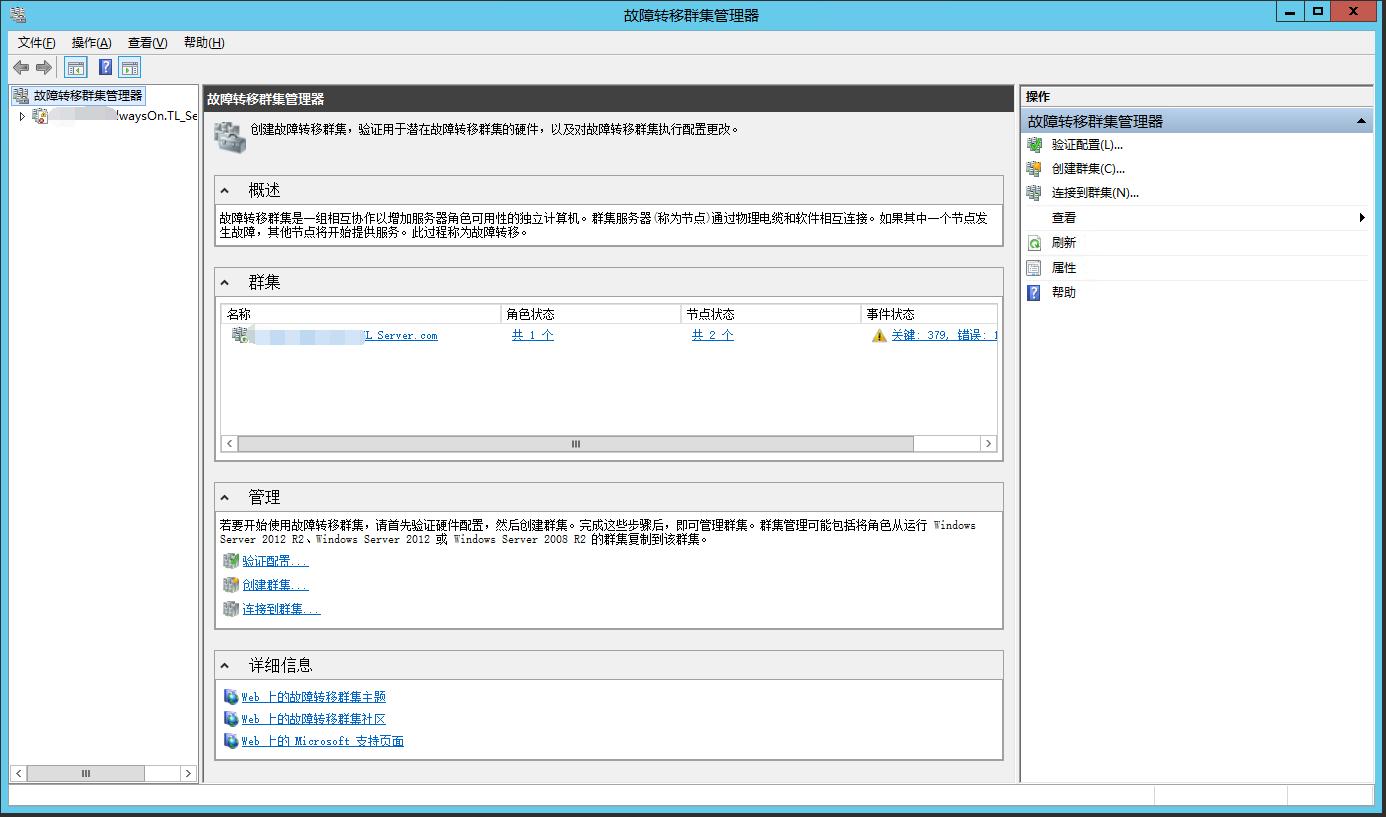Screen dimensions: 1386x817
Task: Expand the cluster node in the tree
Action: (x=22, y=117)
